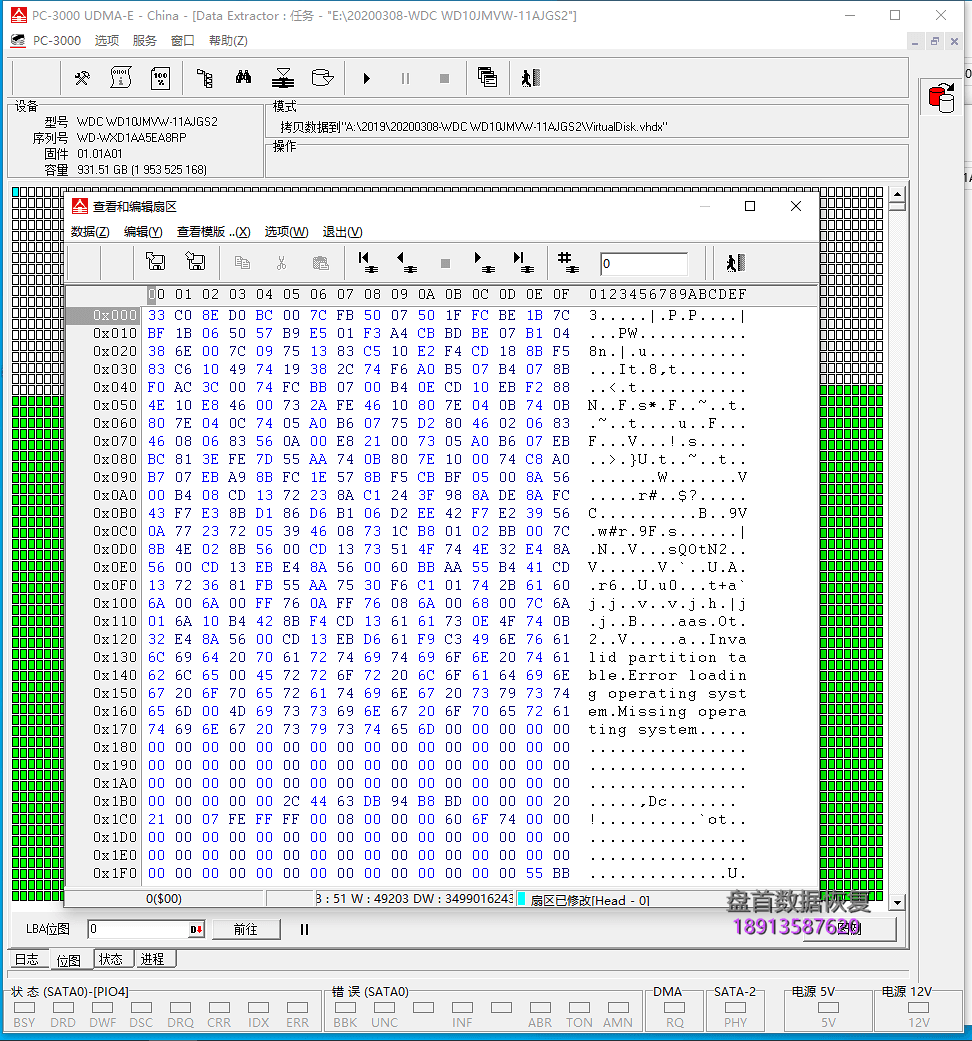Click the exit icon in sector editor toolbar
972x1041 pixels.
click(x=736, y=263)
